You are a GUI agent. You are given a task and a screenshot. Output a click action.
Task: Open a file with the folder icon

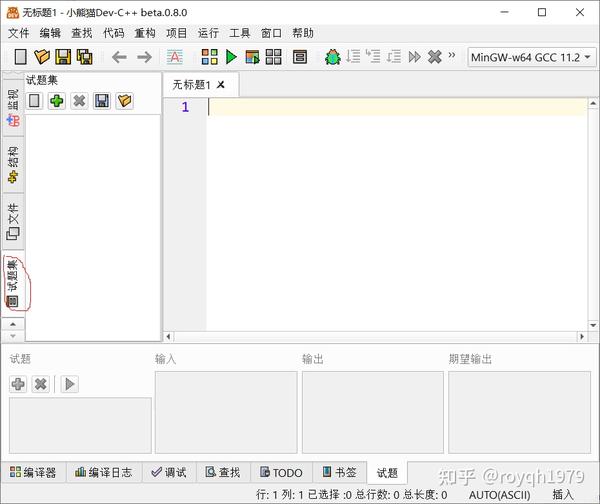tap(42, 57)
